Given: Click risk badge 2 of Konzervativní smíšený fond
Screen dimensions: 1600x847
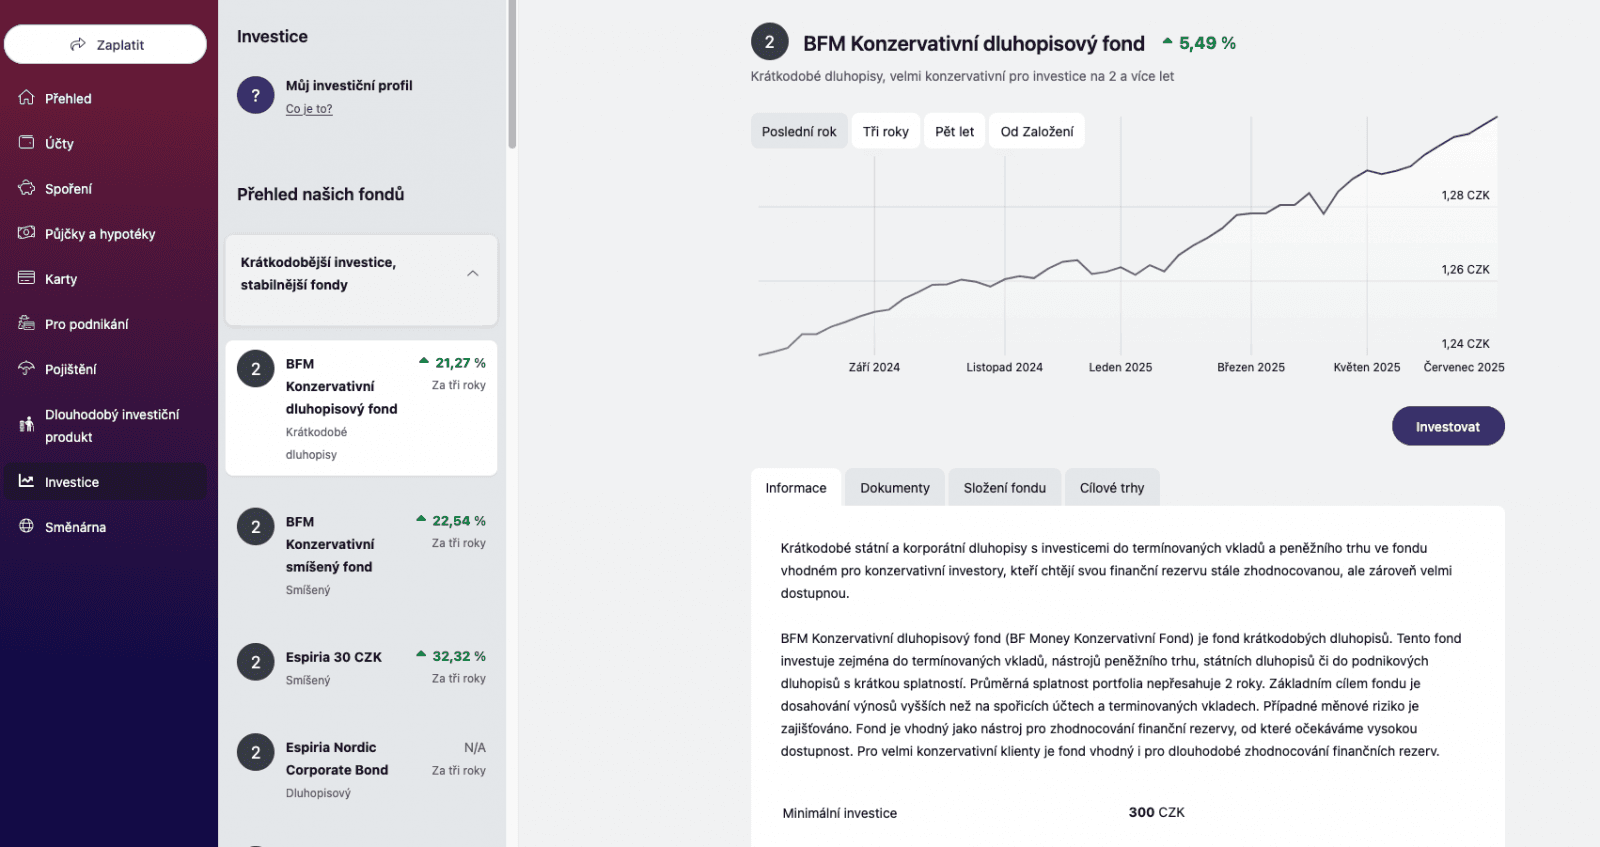Looking at the screenshot, I should coord(256,527).
